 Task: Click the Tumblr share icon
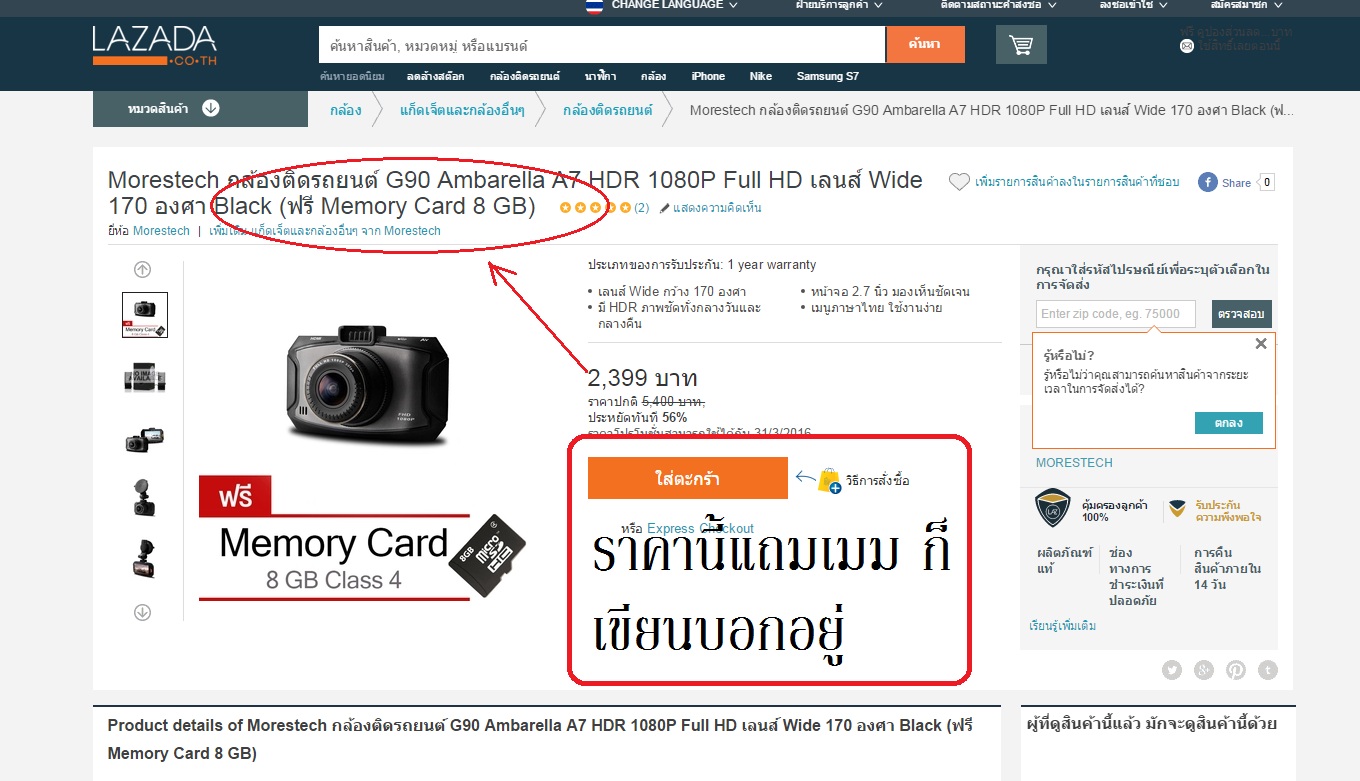[1268, 670]
